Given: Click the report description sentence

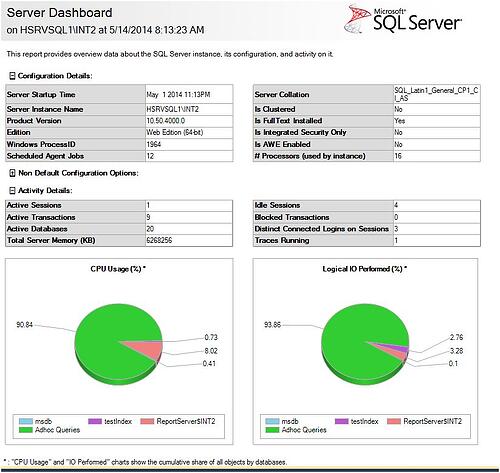Looking at the screenshot, I should pos(170,54).
